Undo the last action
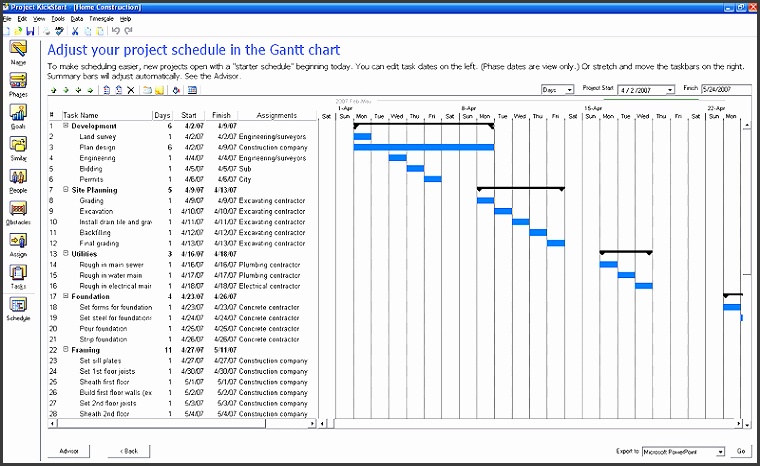Image resolution: width=760 pixels, height=466 pixels. pyautogui.click(x=115, y=31)
